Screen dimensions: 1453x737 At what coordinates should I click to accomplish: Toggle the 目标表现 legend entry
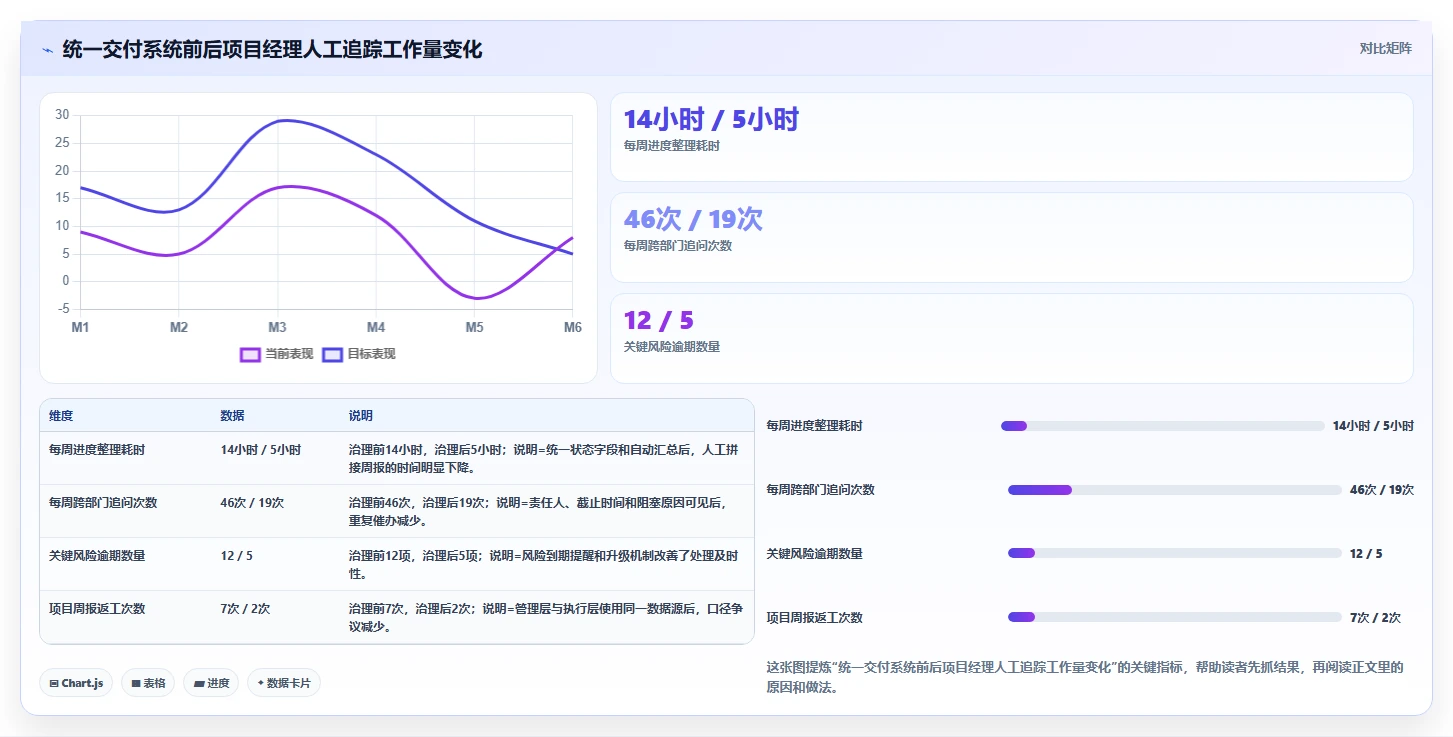point(359,354)
